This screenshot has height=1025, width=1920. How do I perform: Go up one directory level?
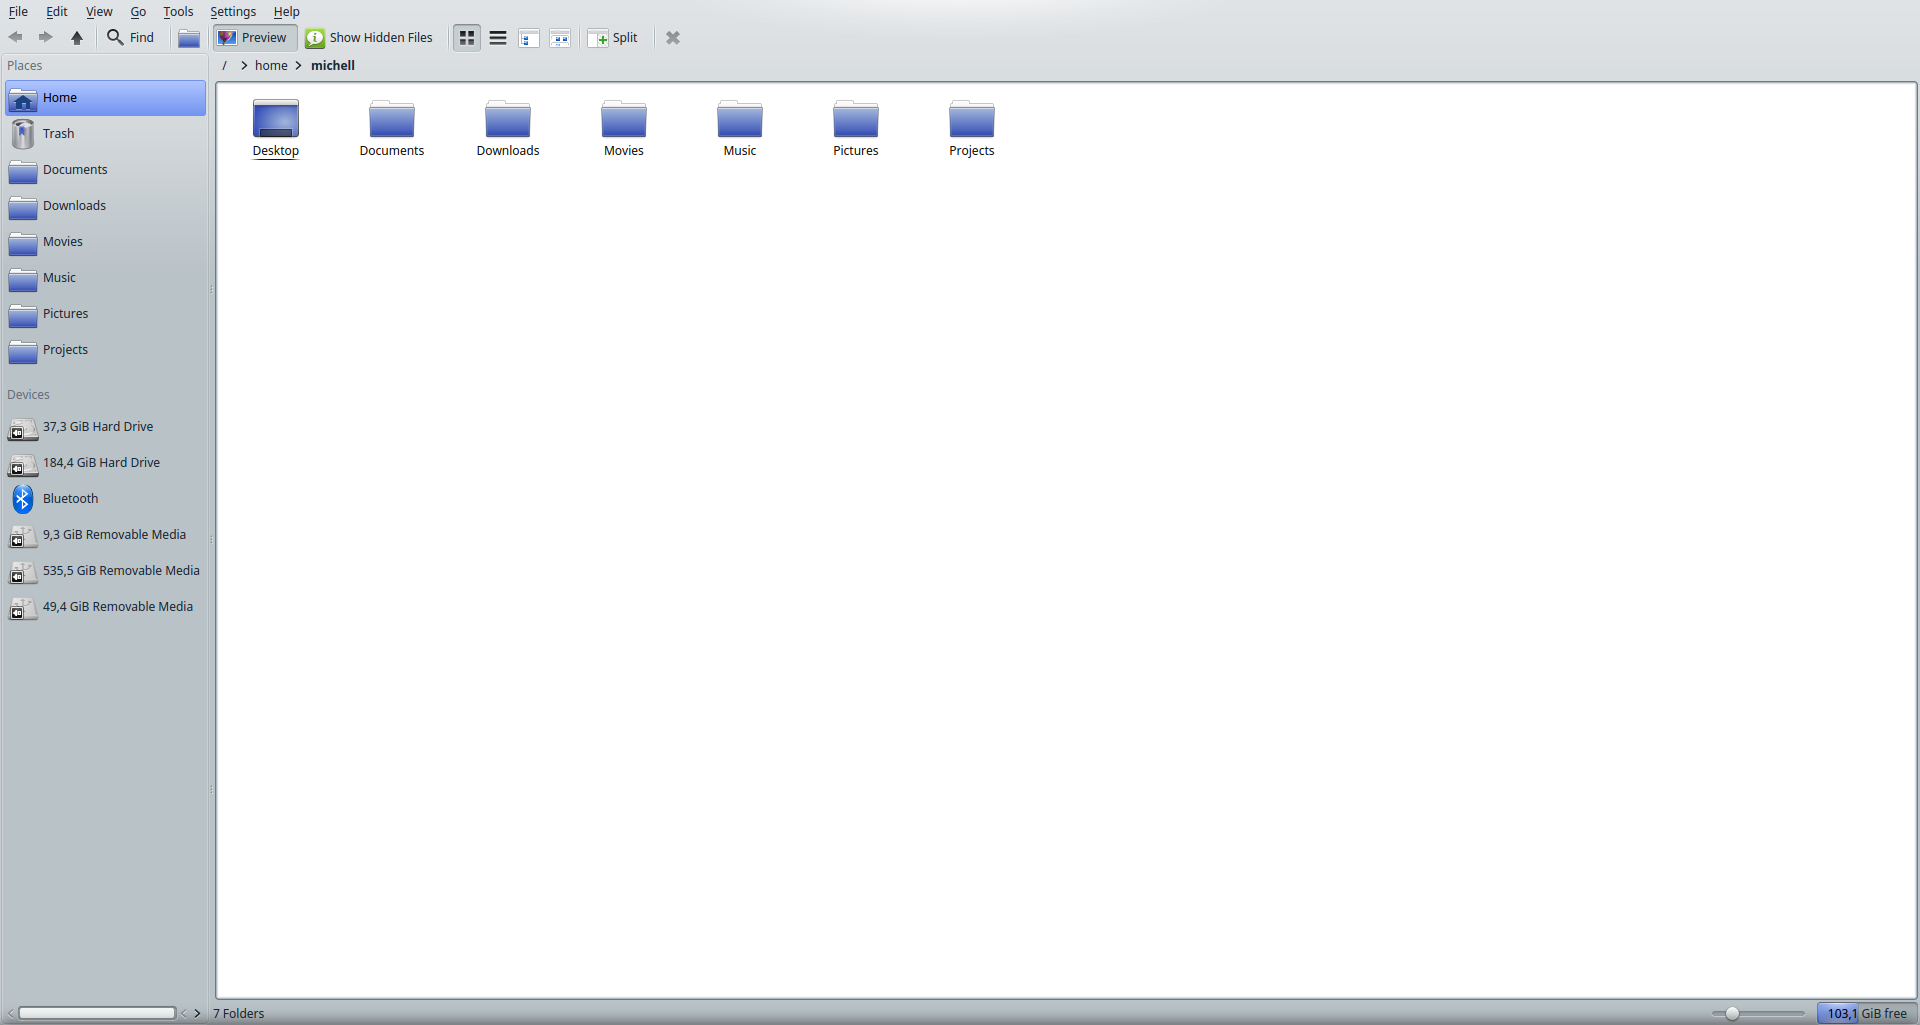[x=77, y=37]
